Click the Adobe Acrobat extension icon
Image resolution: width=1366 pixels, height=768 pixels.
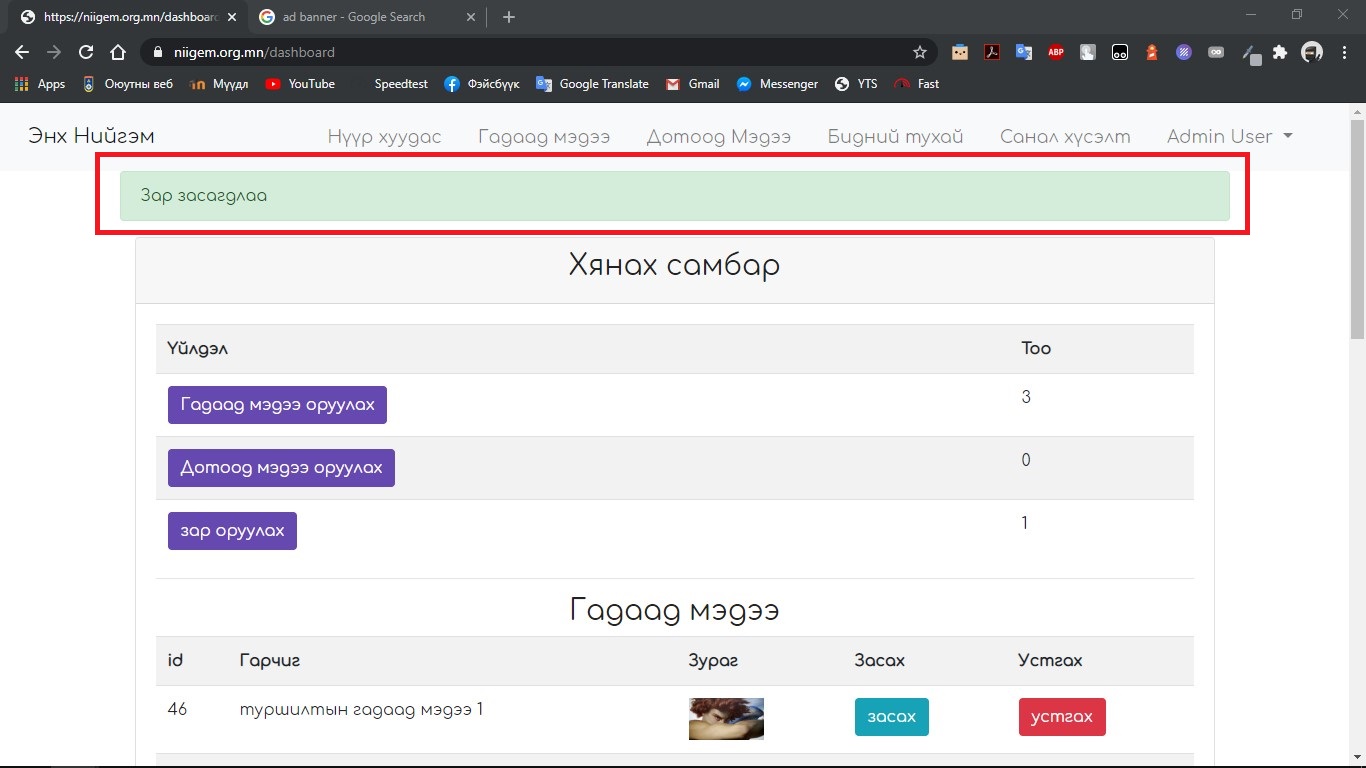pyautogui.click(x=991, y=52)
